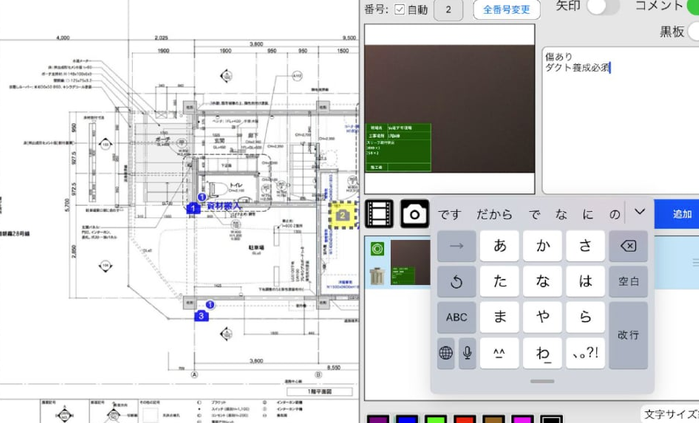Toggle the 黒板 switch
Viewport: 699px width, 423px height.
[x=694, y=31]
